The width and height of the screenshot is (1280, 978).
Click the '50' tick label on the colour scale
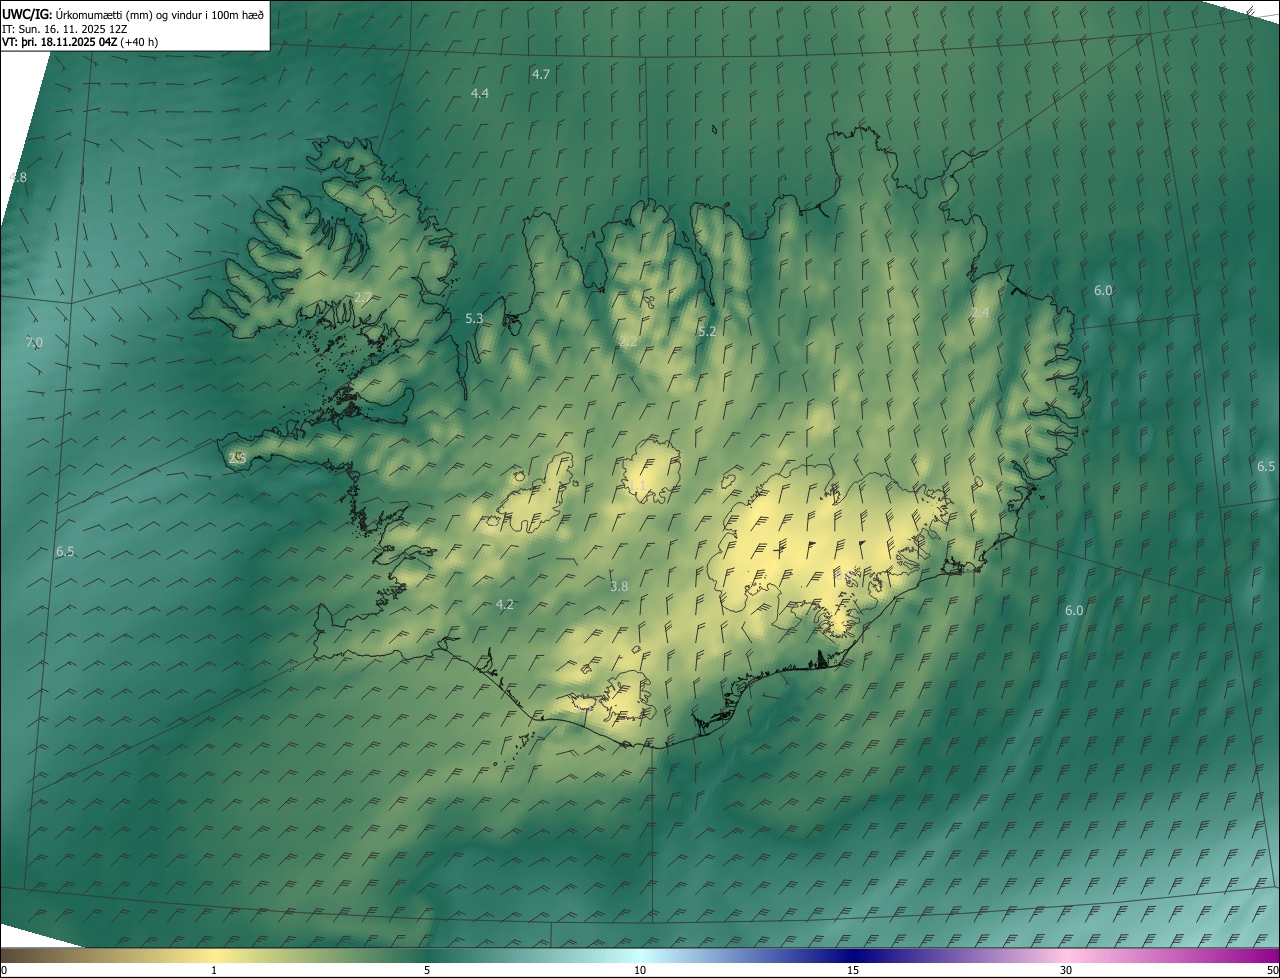(x=1272, y=970)
